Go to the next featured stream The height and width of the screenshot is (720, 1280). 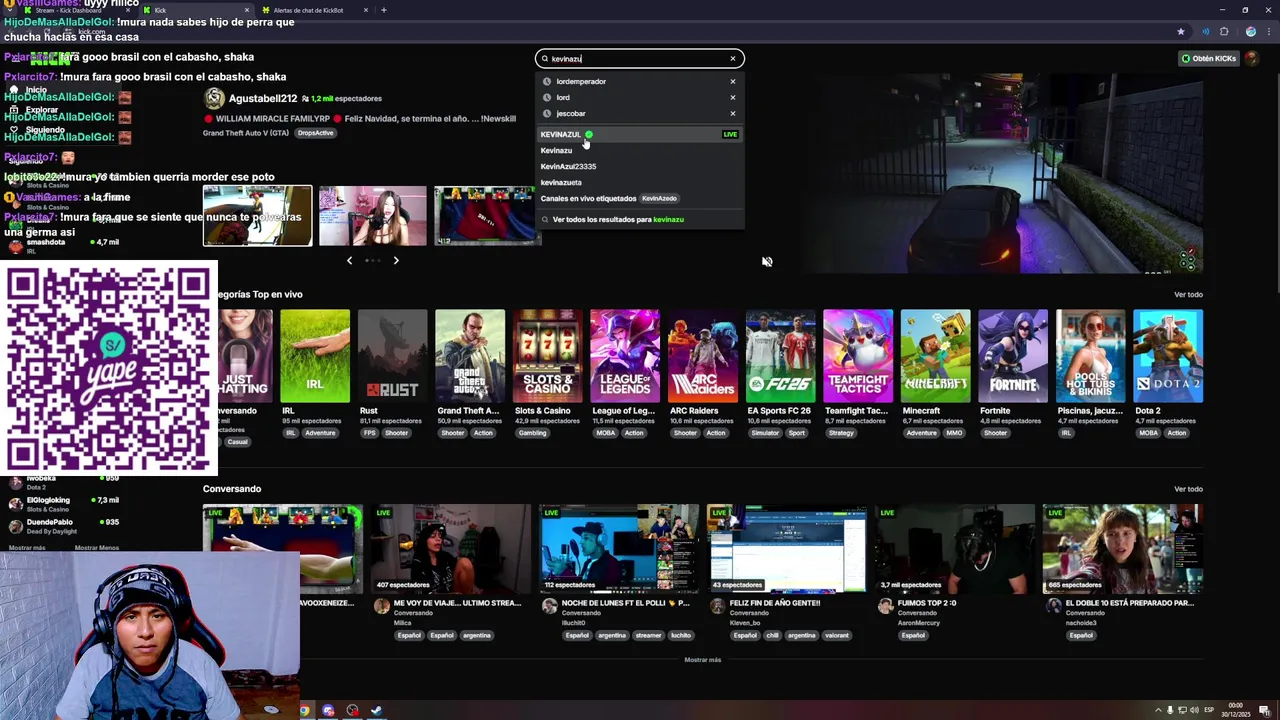coord(396,260)
